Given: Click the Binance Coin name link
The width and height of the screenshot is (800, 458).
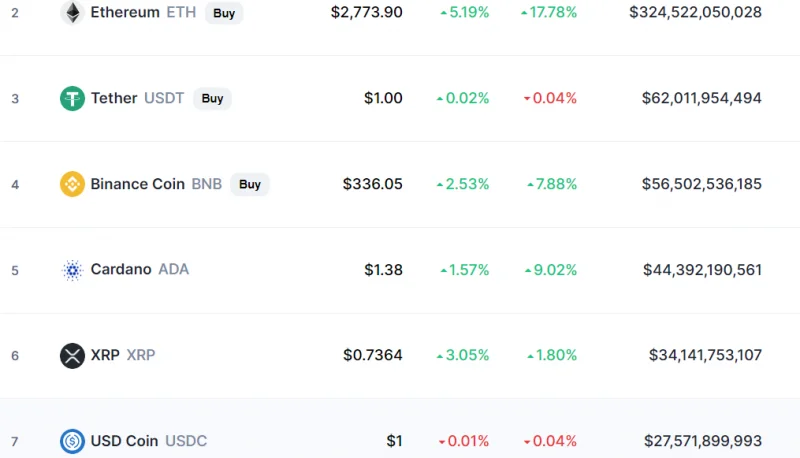Looking at the screenshot, I should tap(137, 184).
